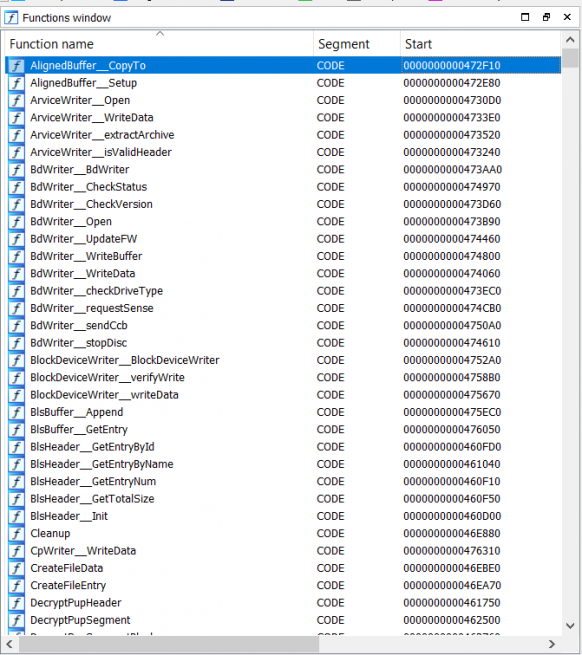Select the BlsBuffer__GetEntry row
The width and height of the screenshot is (582, 655).
(283, 429)
